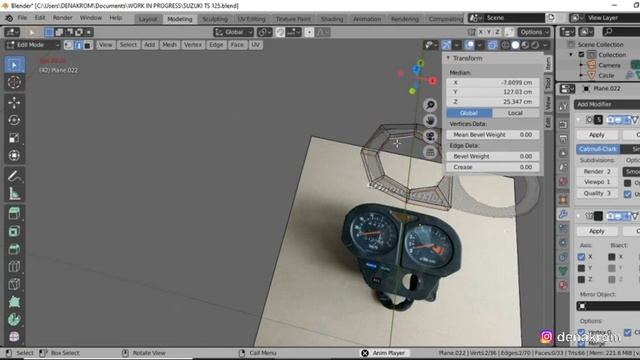This screenshot has width=640, height=360.
Task: Open Global transform orientation dropdown
Action: coord(233,32)
